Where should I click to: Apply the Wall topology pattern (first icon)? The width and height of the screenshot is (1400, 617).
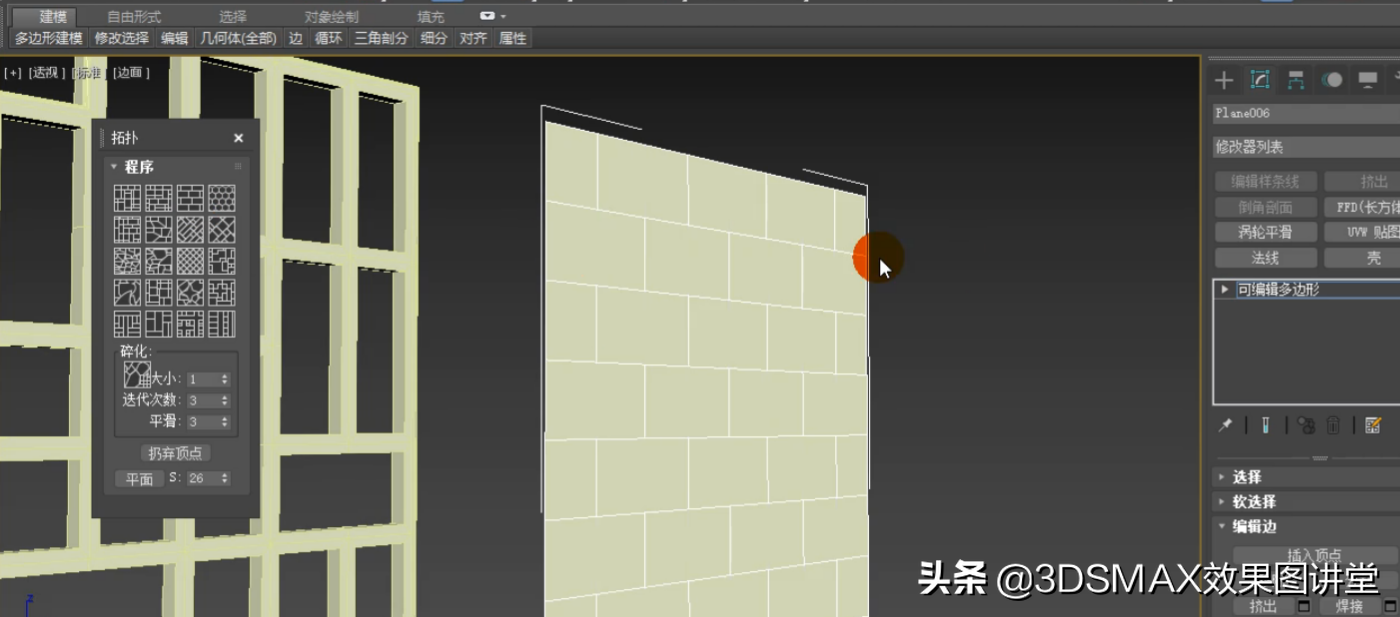pos(127,198)
